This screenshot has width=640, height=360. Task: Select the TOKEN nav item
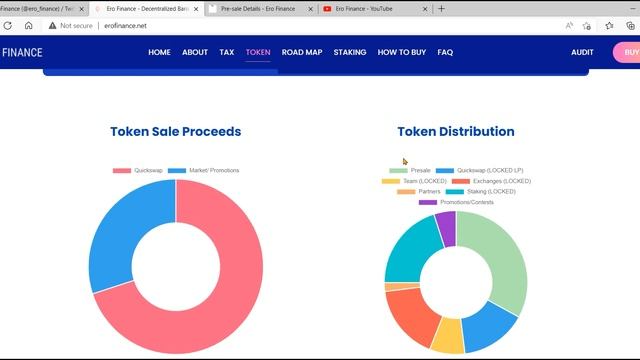[x=258, y=52]
